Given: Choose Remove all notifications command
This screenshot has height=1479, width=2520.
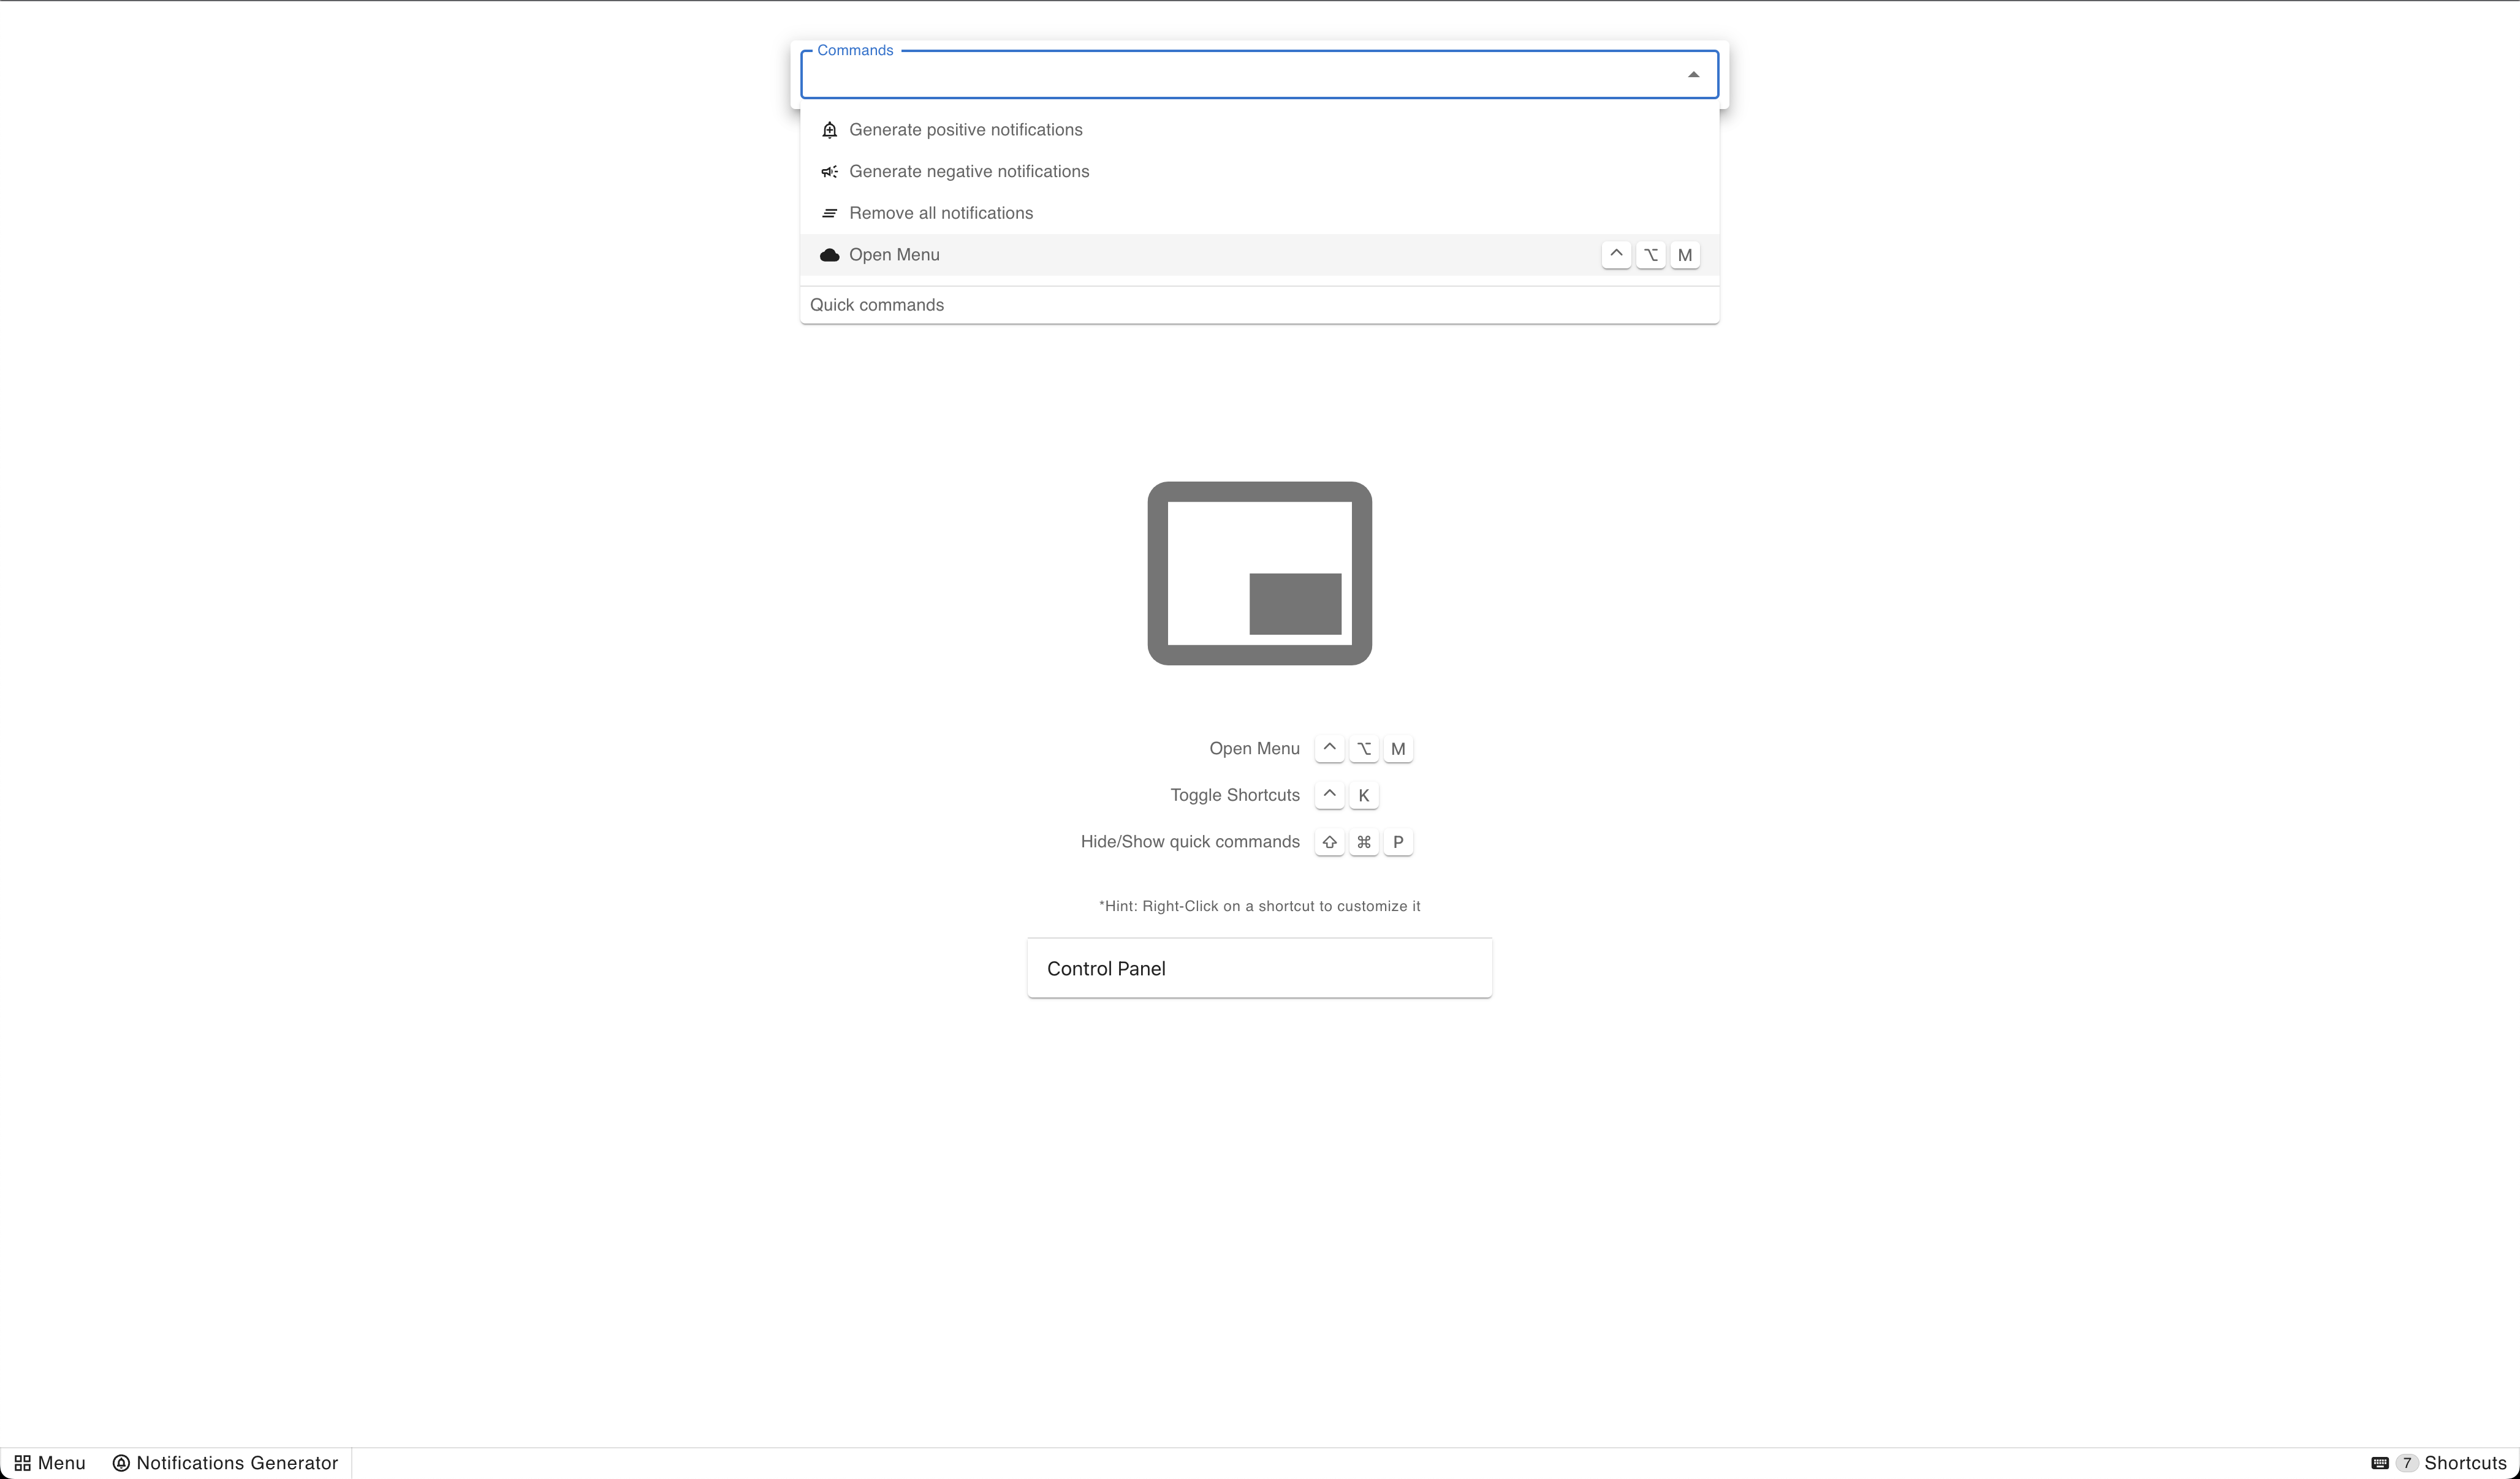Looking at the screenshot, I should (1259, 213).
